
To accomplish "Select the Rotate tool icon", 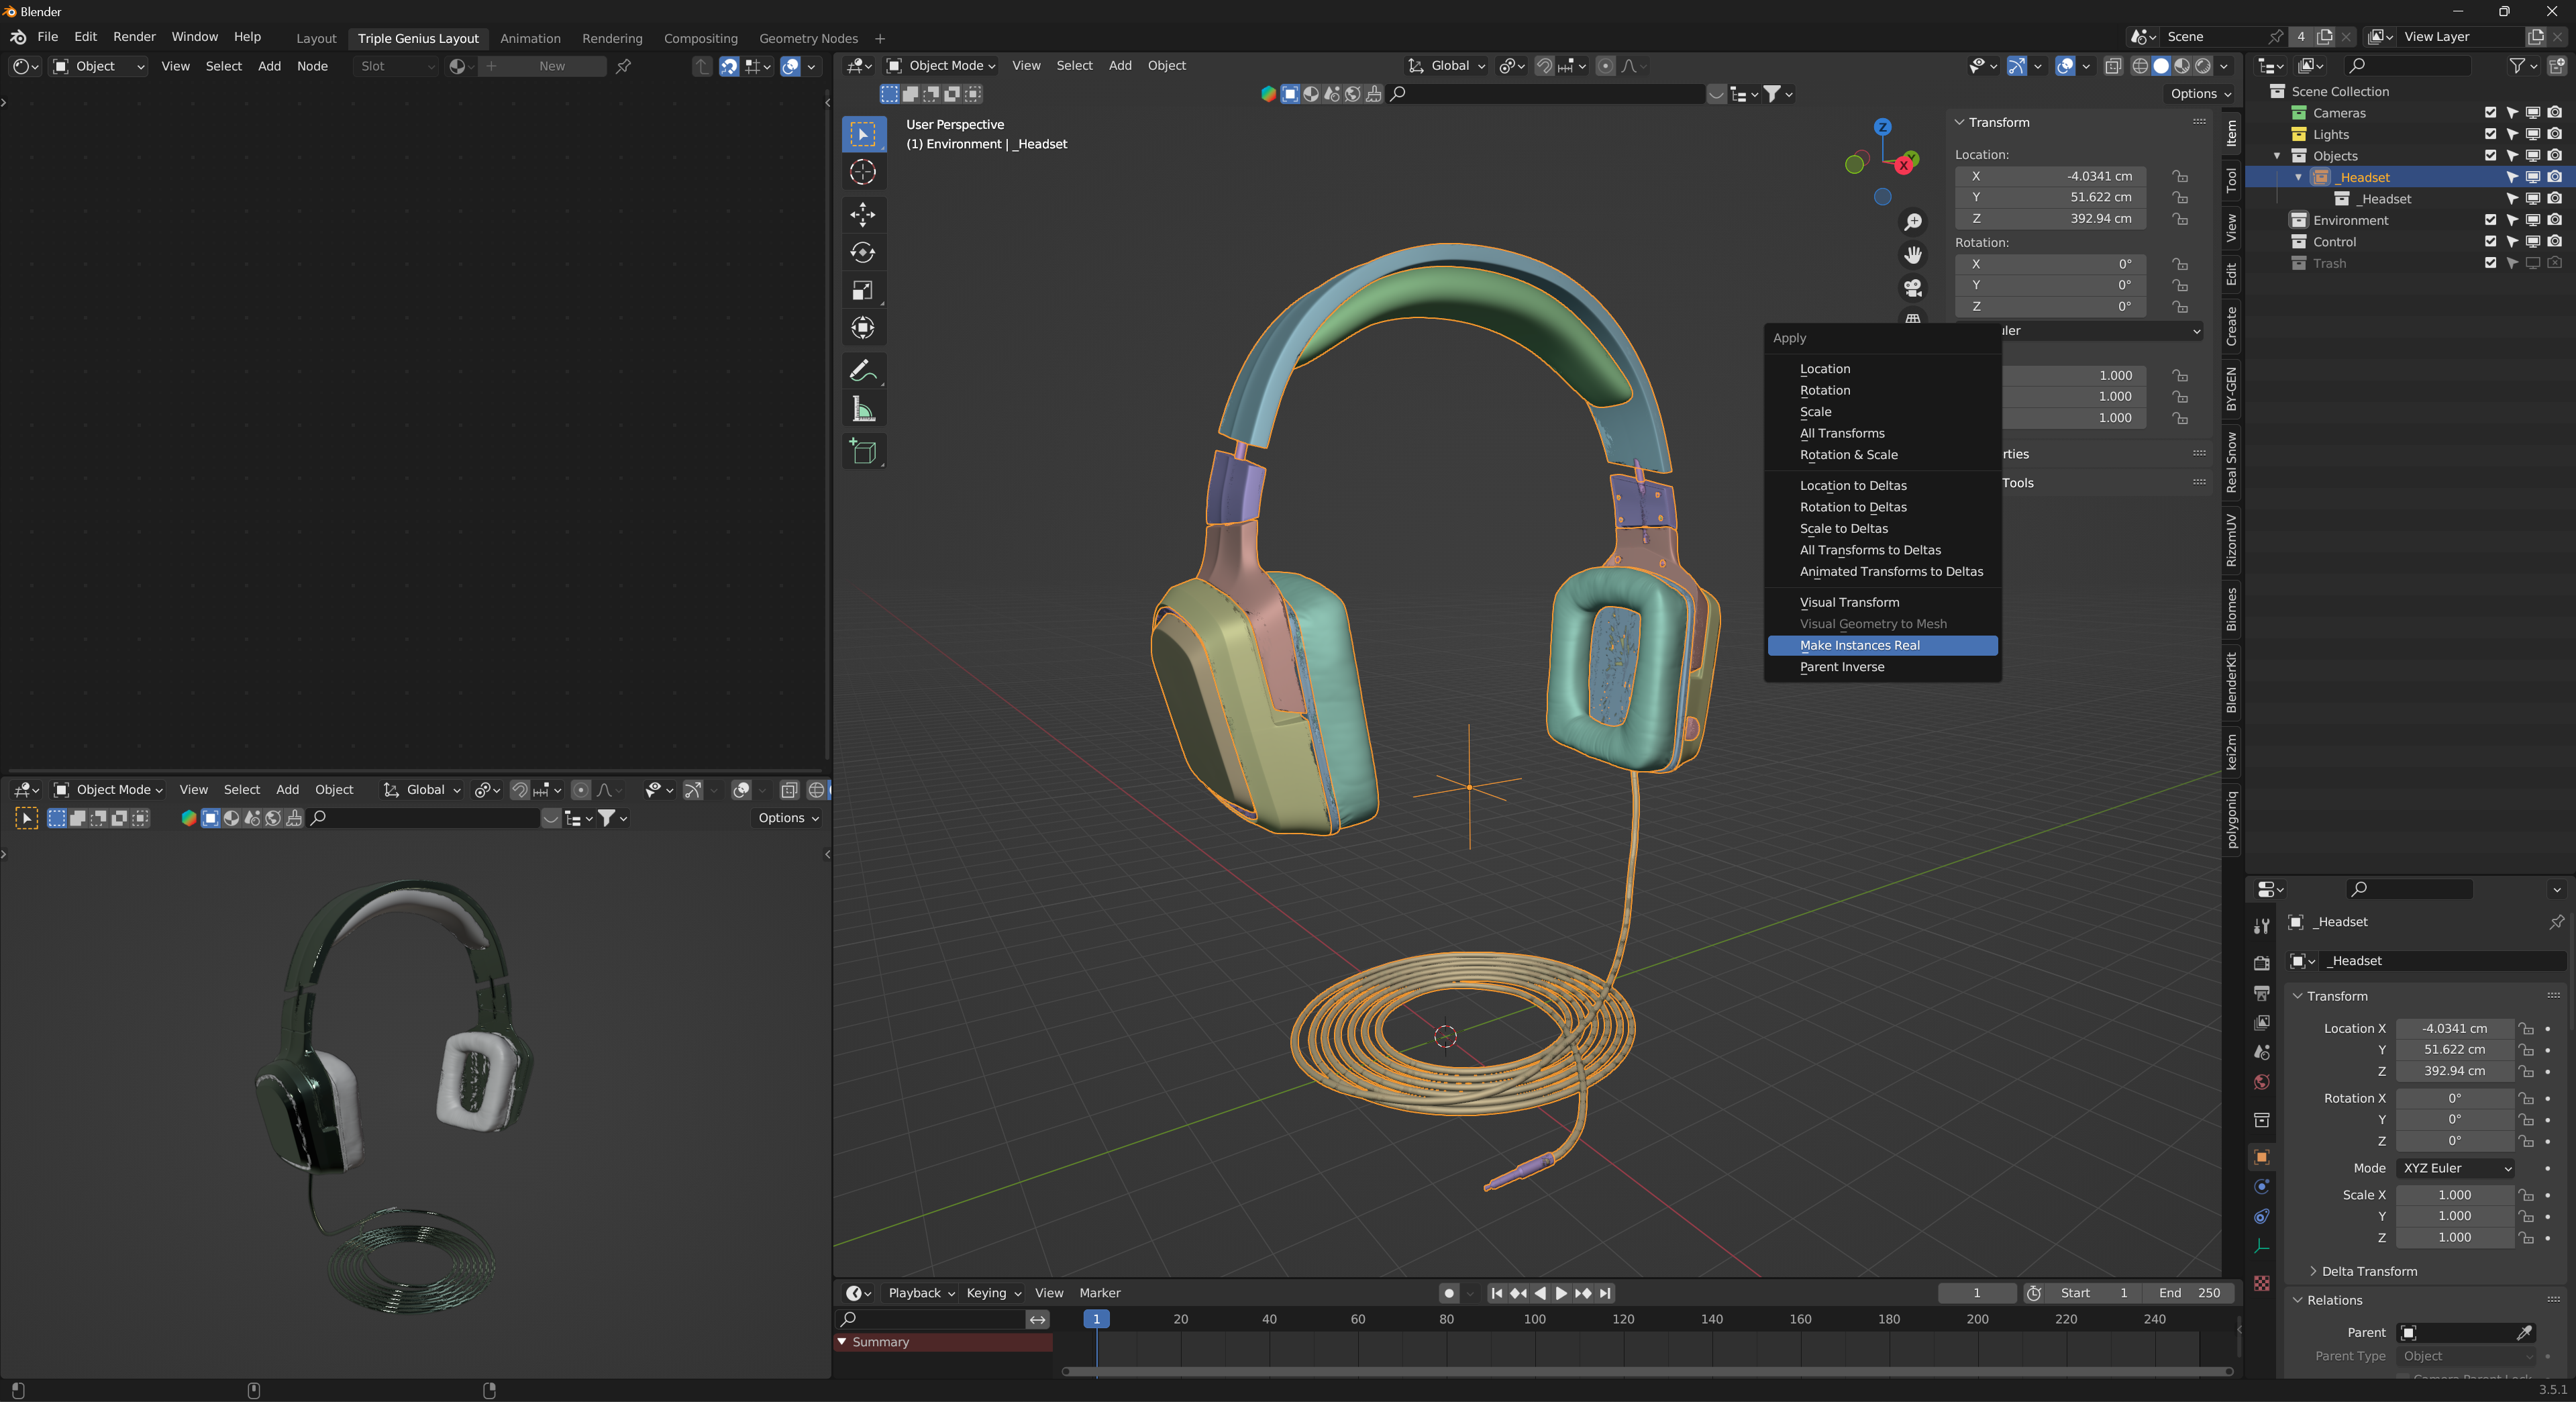I will pyautogui.click(x=862, y=252).
